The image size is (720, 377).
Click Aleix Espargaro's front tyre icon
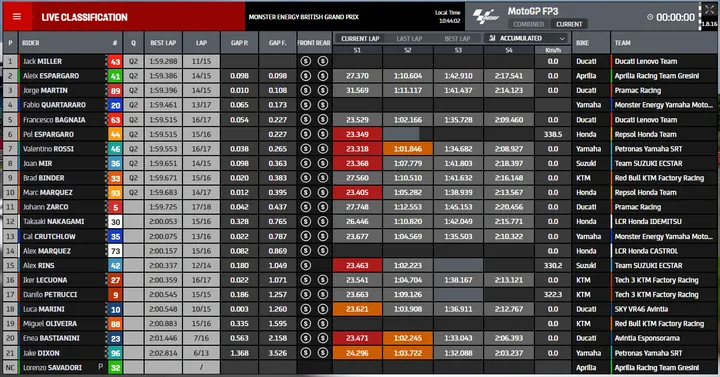(305, 76)
